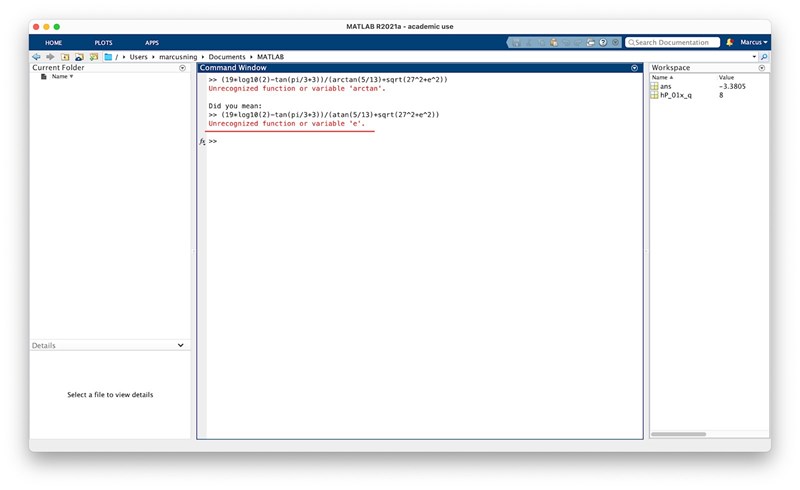Switch to the PLOTS tab

(103, 43)
